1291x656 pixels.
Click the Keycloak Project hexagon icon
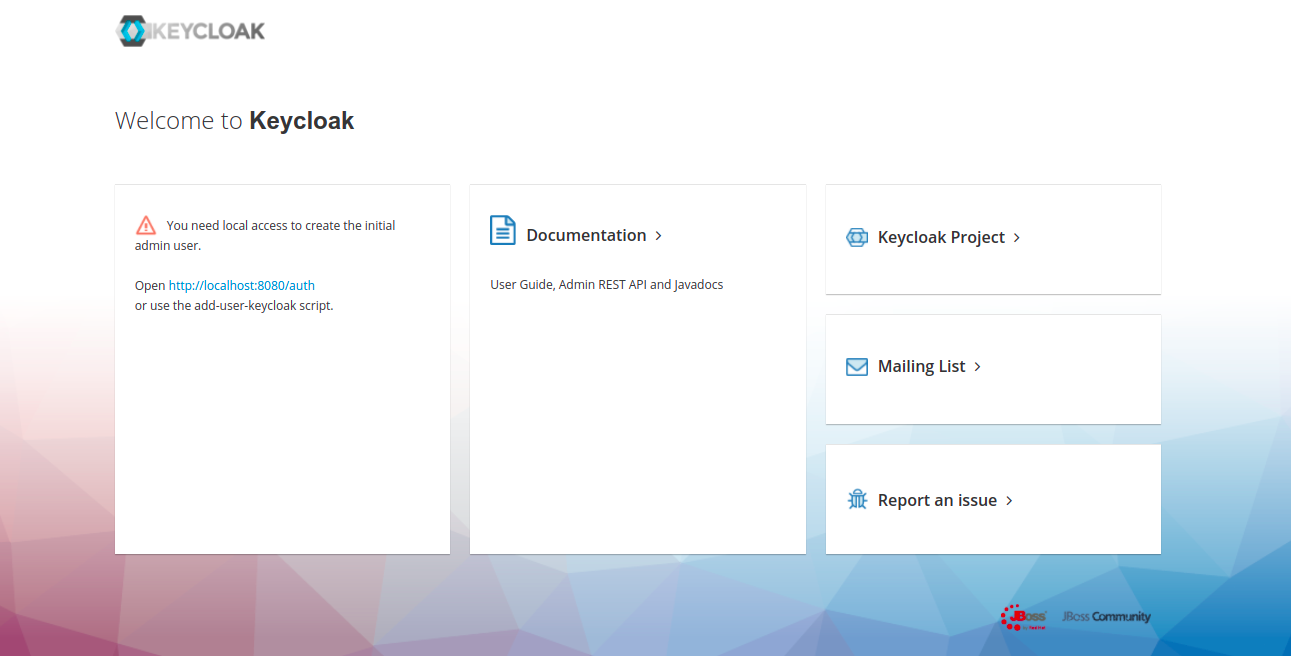pyautogui.click(x=857, y=237)
